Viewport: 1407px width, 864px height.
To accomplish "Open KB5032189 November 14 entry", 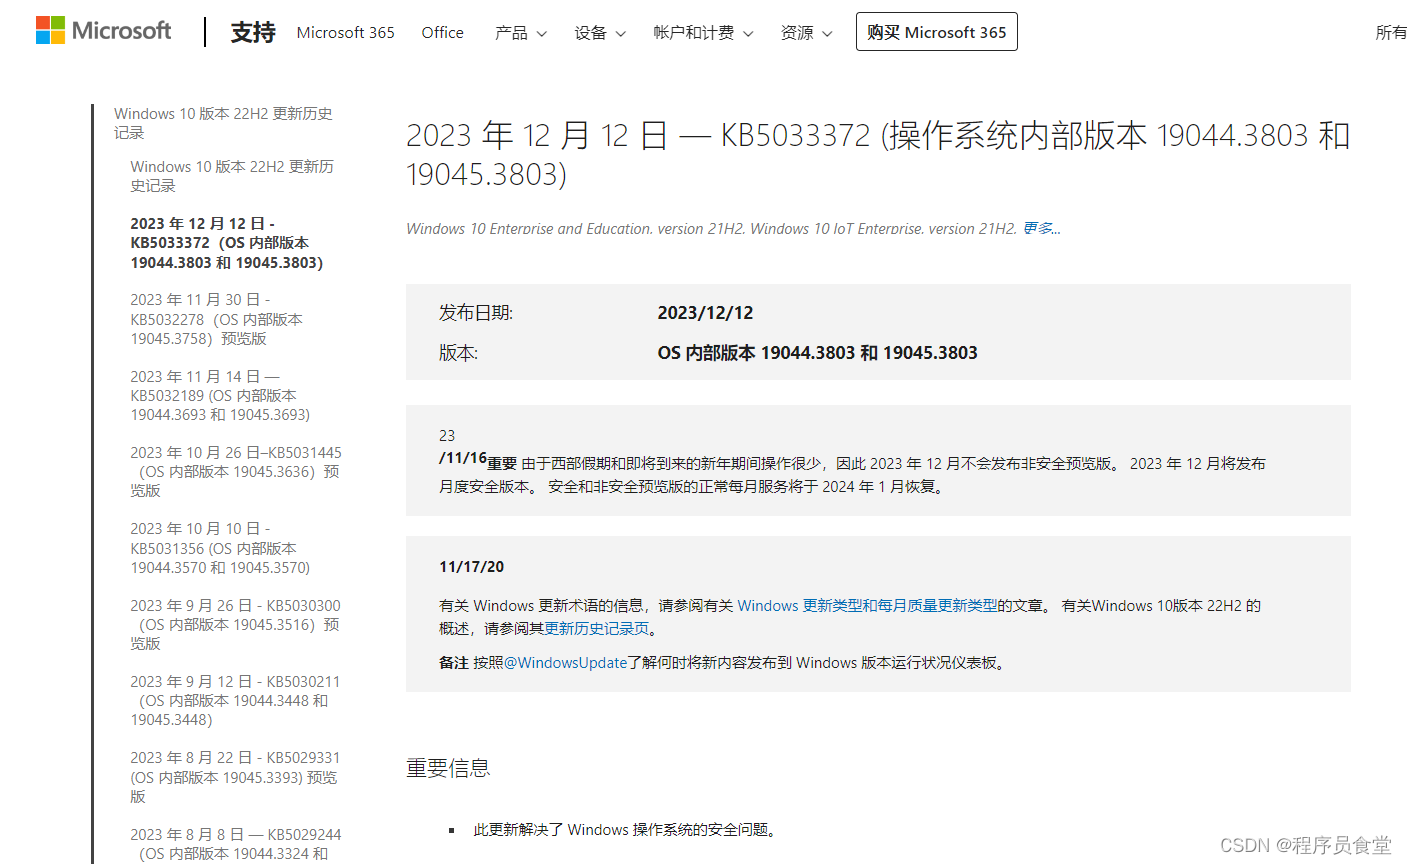I will pos(220,395).
